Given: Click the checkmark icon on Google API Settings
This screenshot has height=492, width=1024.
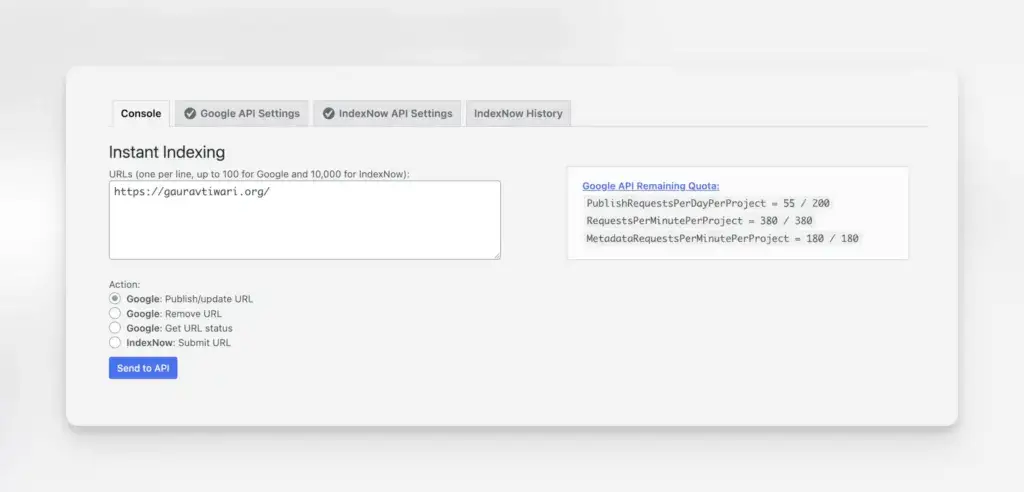Looking at the screenshot, I should 190,114.
